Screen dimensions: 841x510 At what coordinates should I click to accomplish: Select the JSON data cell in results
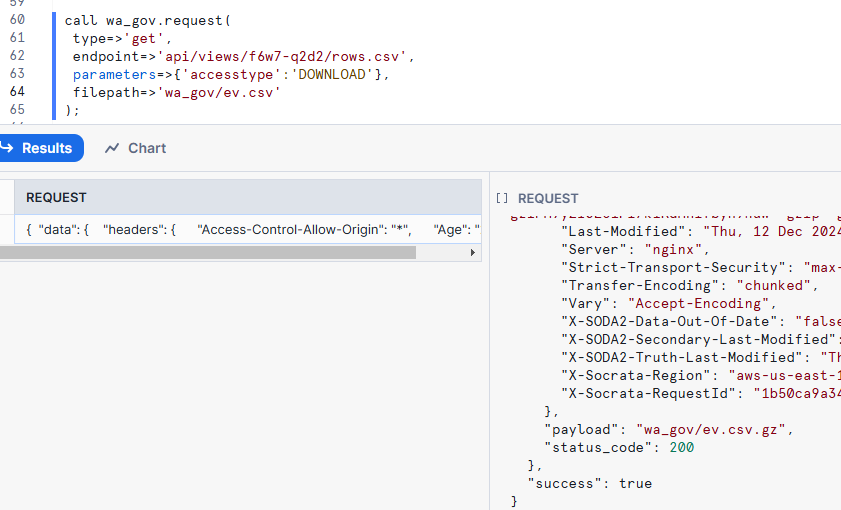[x=250, y=229]
